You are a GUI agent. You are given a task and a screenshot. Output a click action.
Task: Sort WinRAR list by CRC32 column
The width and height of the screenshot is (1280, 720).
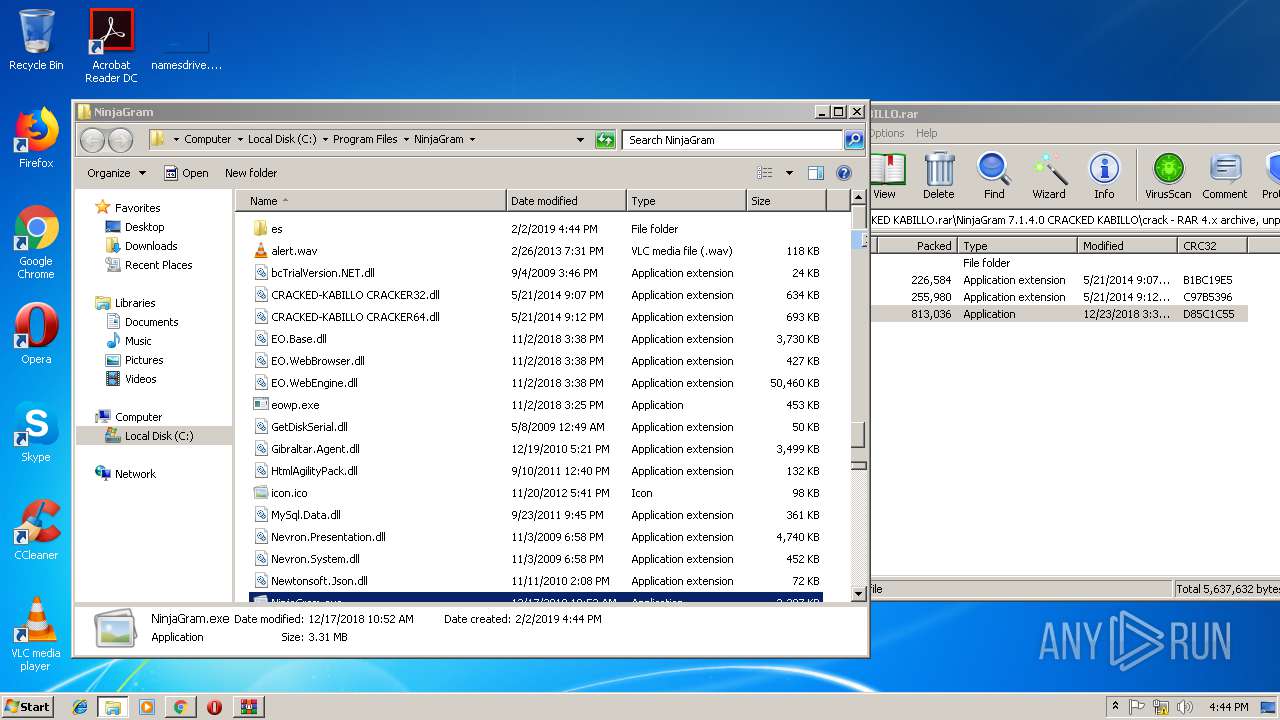[1211, 246]
